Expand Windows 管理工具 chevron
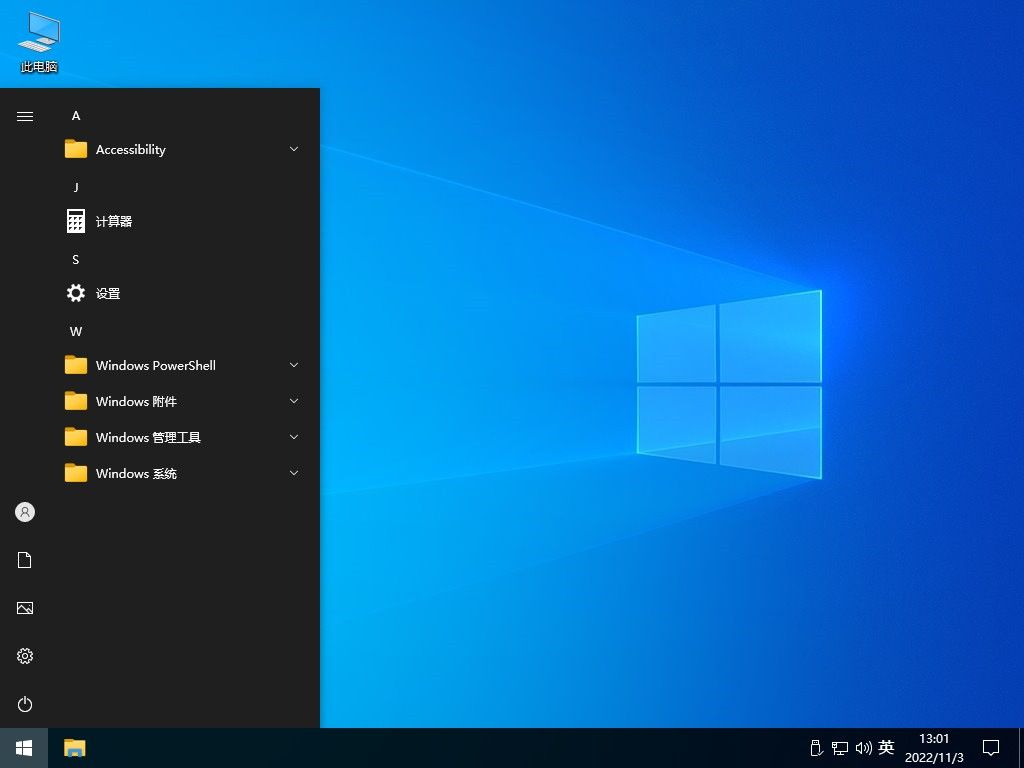The image size is (1024, 768). [294, 437]
